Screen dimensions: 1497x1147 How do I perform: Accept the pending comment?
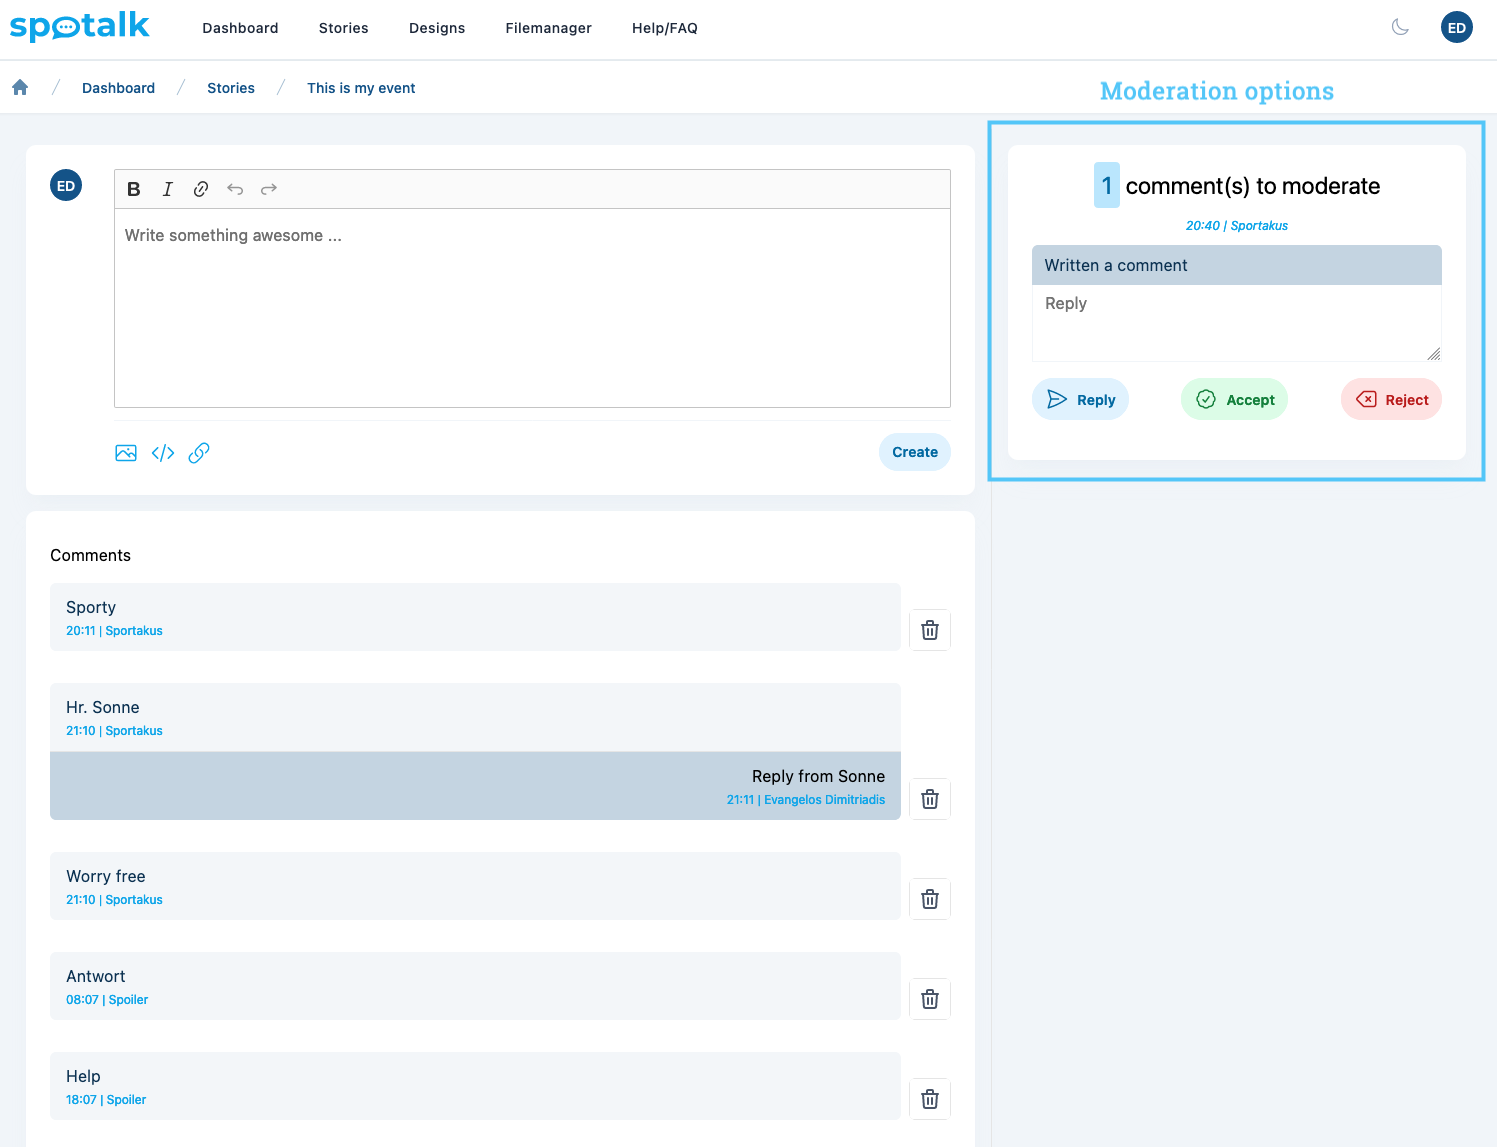point(1234,400)
